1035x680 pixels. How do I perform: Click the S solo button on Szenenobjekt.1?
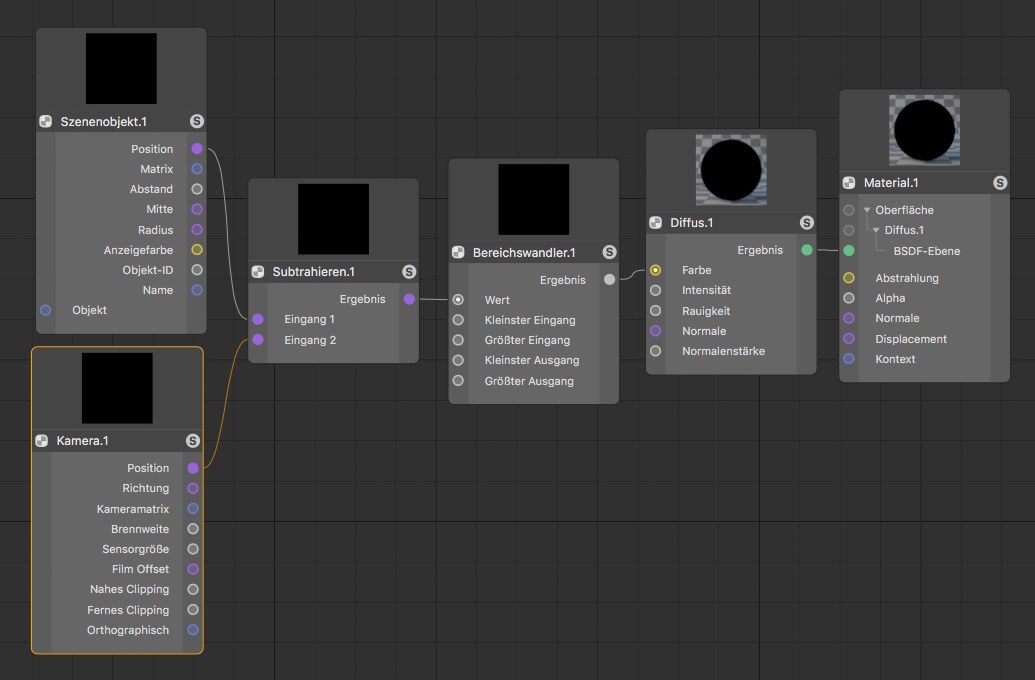coord(197,121)
